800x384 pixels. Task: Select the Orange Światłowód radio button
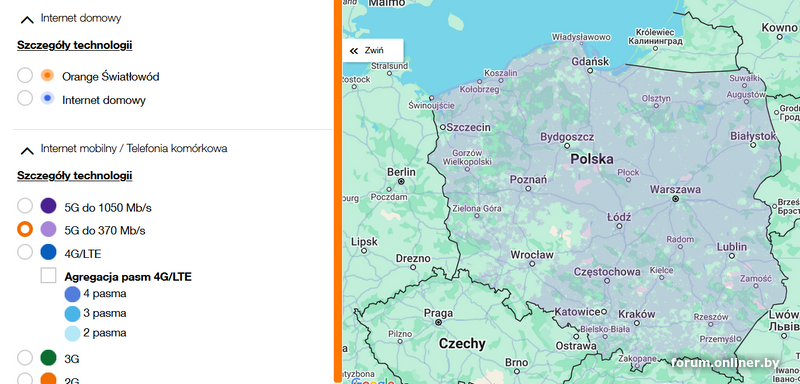(25, 75)
